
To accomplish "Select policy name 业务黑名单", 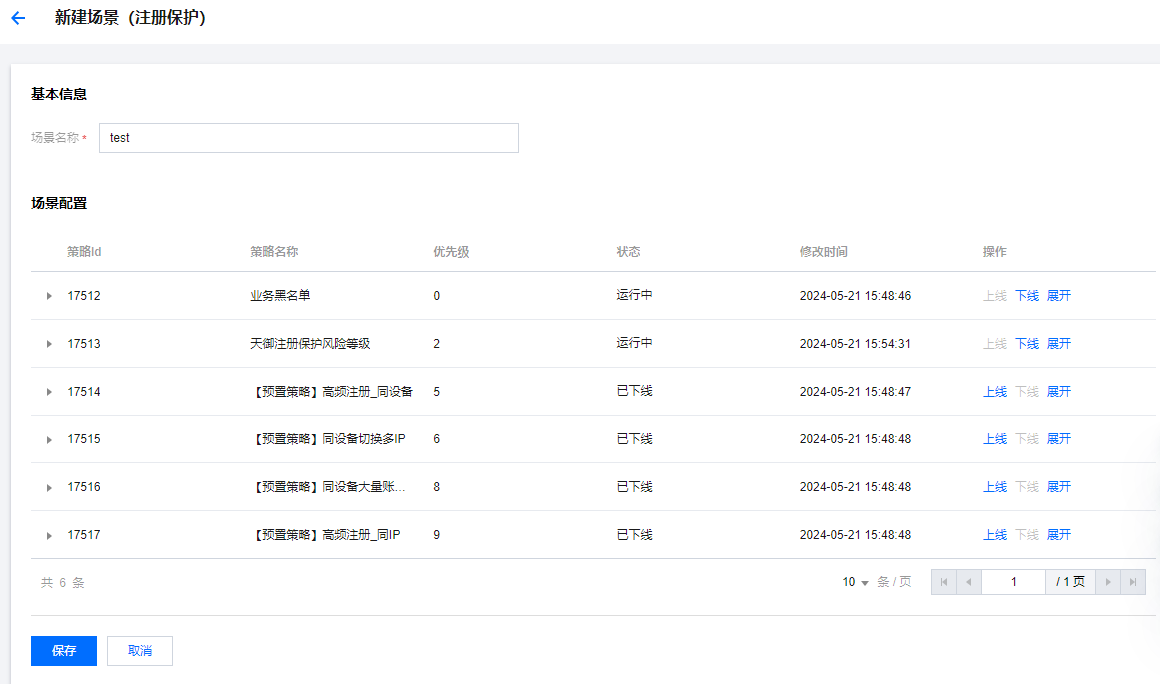I will pos(280,296).
